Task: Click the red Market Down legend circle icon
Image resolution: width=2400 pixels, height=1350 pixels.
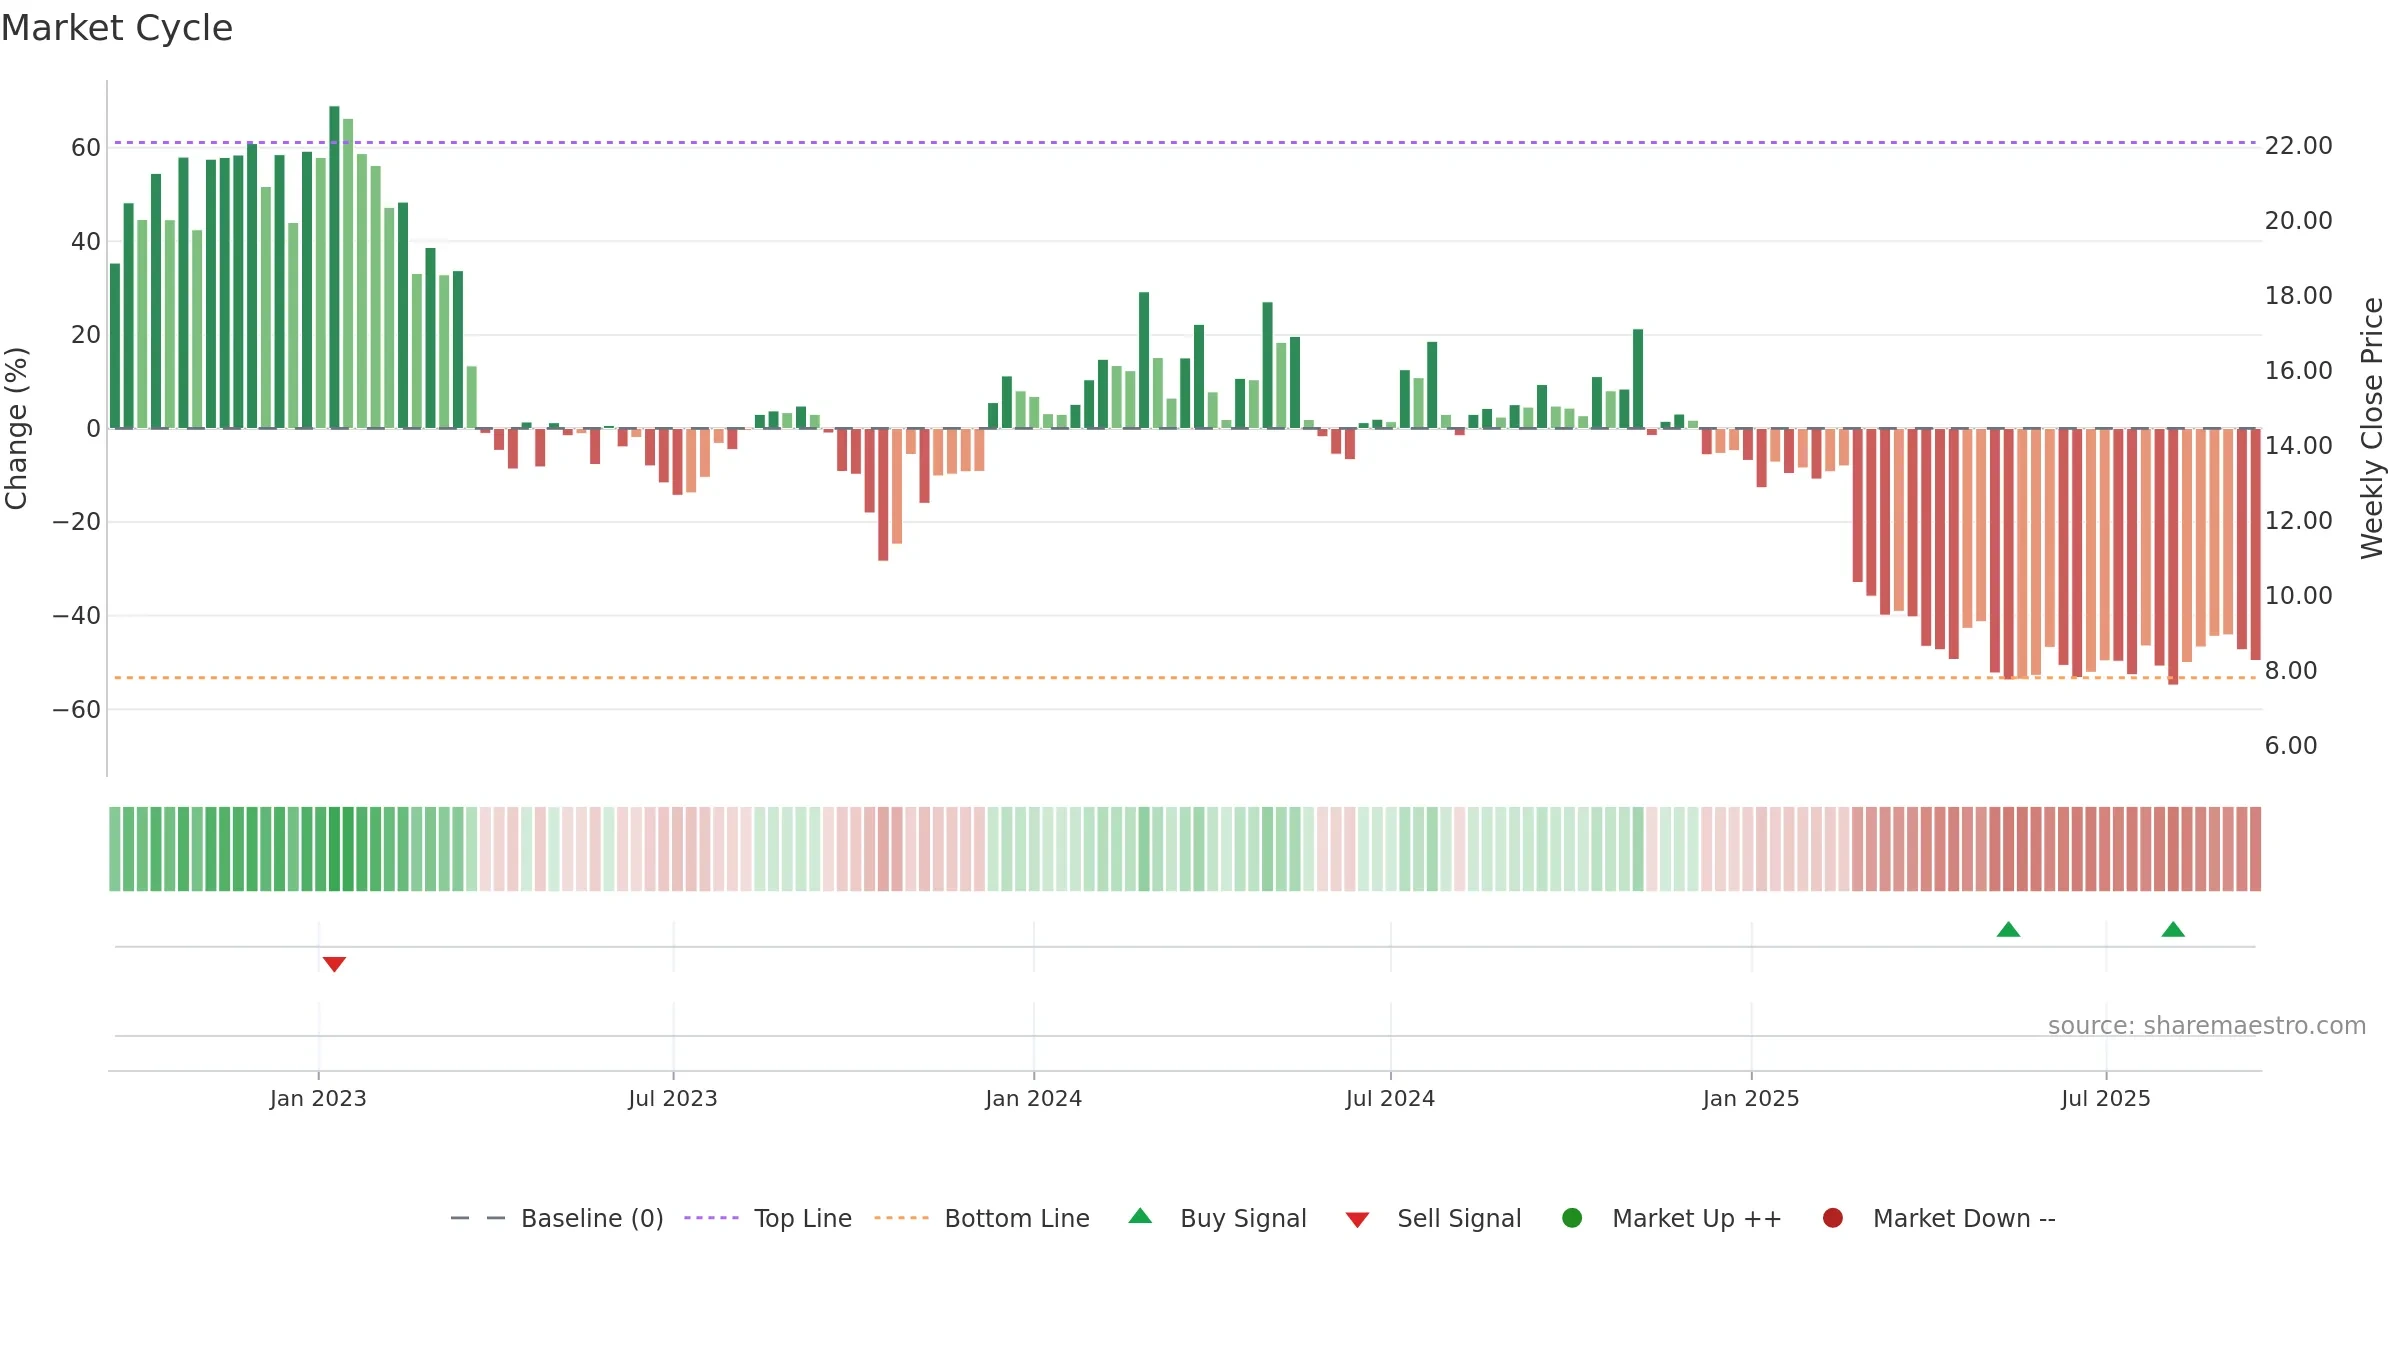Action: coord(1833,1218)
